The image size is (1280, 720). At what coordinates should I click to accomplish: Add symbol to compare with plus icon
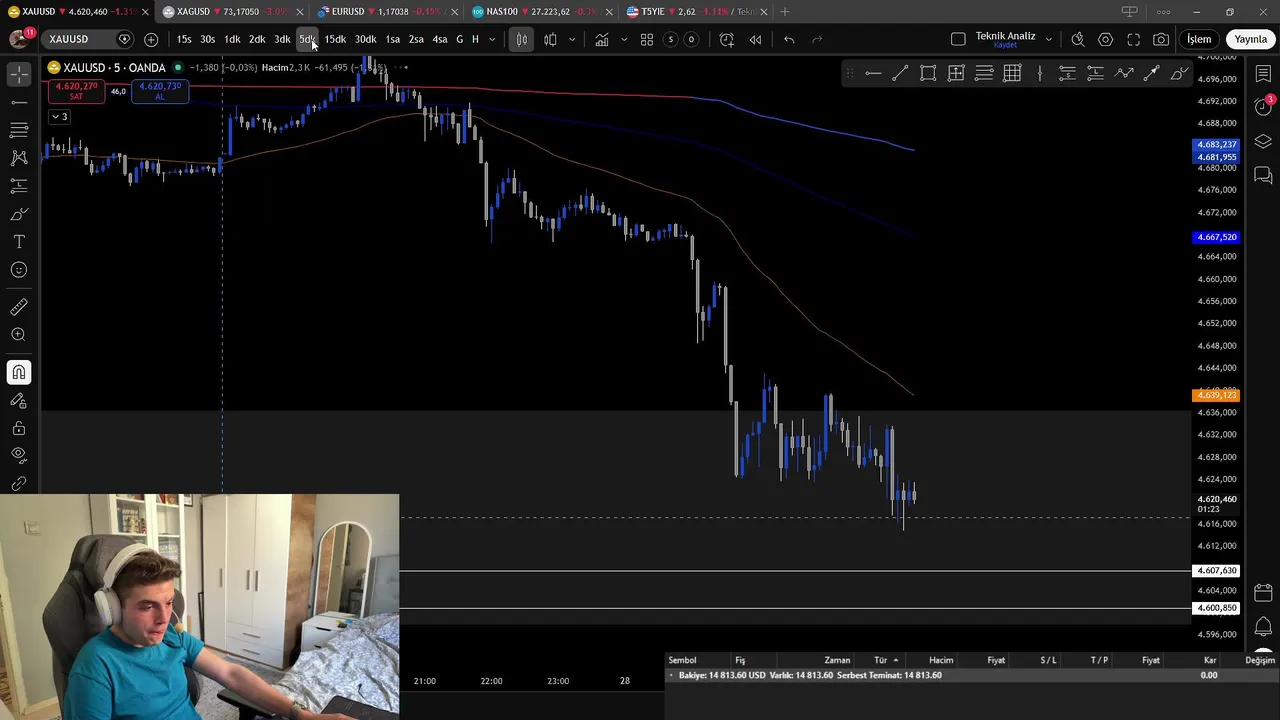tap(151, 39)
